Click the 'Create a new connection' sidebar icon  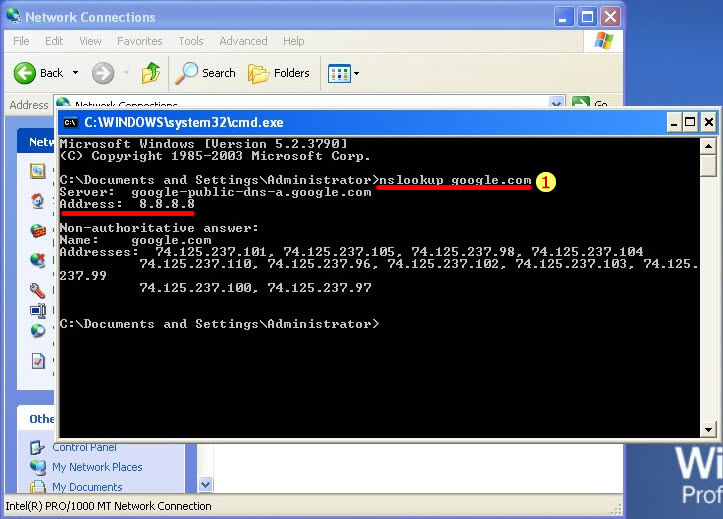coord(38,171)
